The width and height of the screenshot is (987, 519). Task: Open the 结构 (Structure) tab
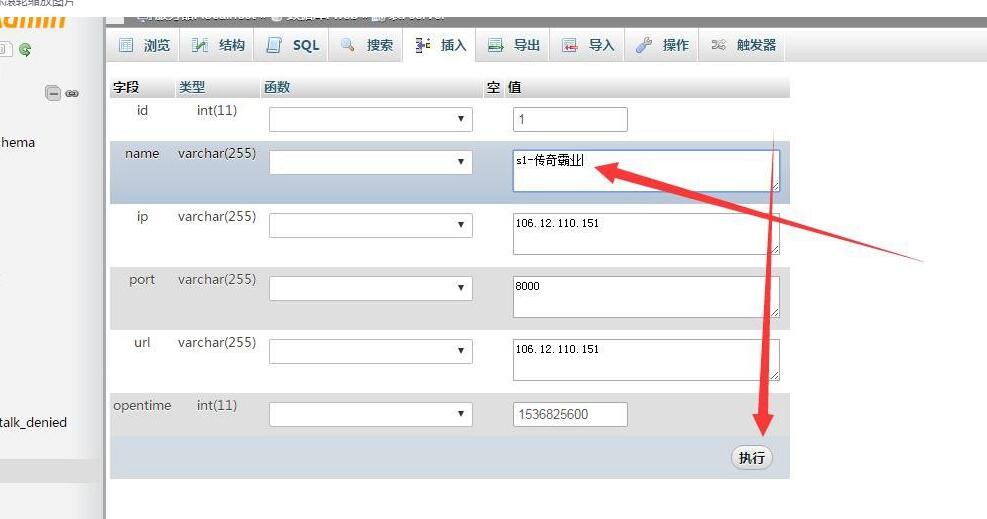pyautogui.click(x=218, y=45)
